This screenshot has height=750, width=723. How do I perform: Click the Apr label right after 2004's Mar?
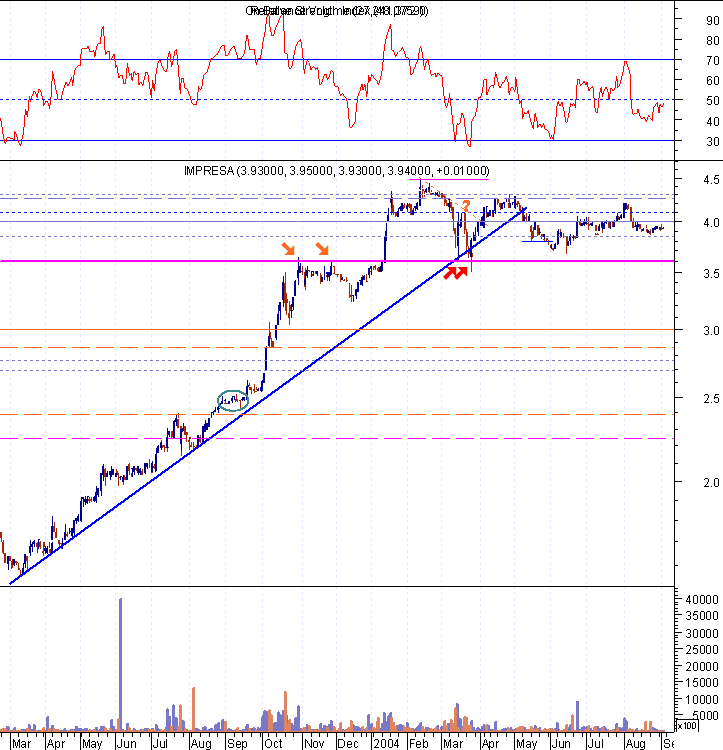pos(490,744)
